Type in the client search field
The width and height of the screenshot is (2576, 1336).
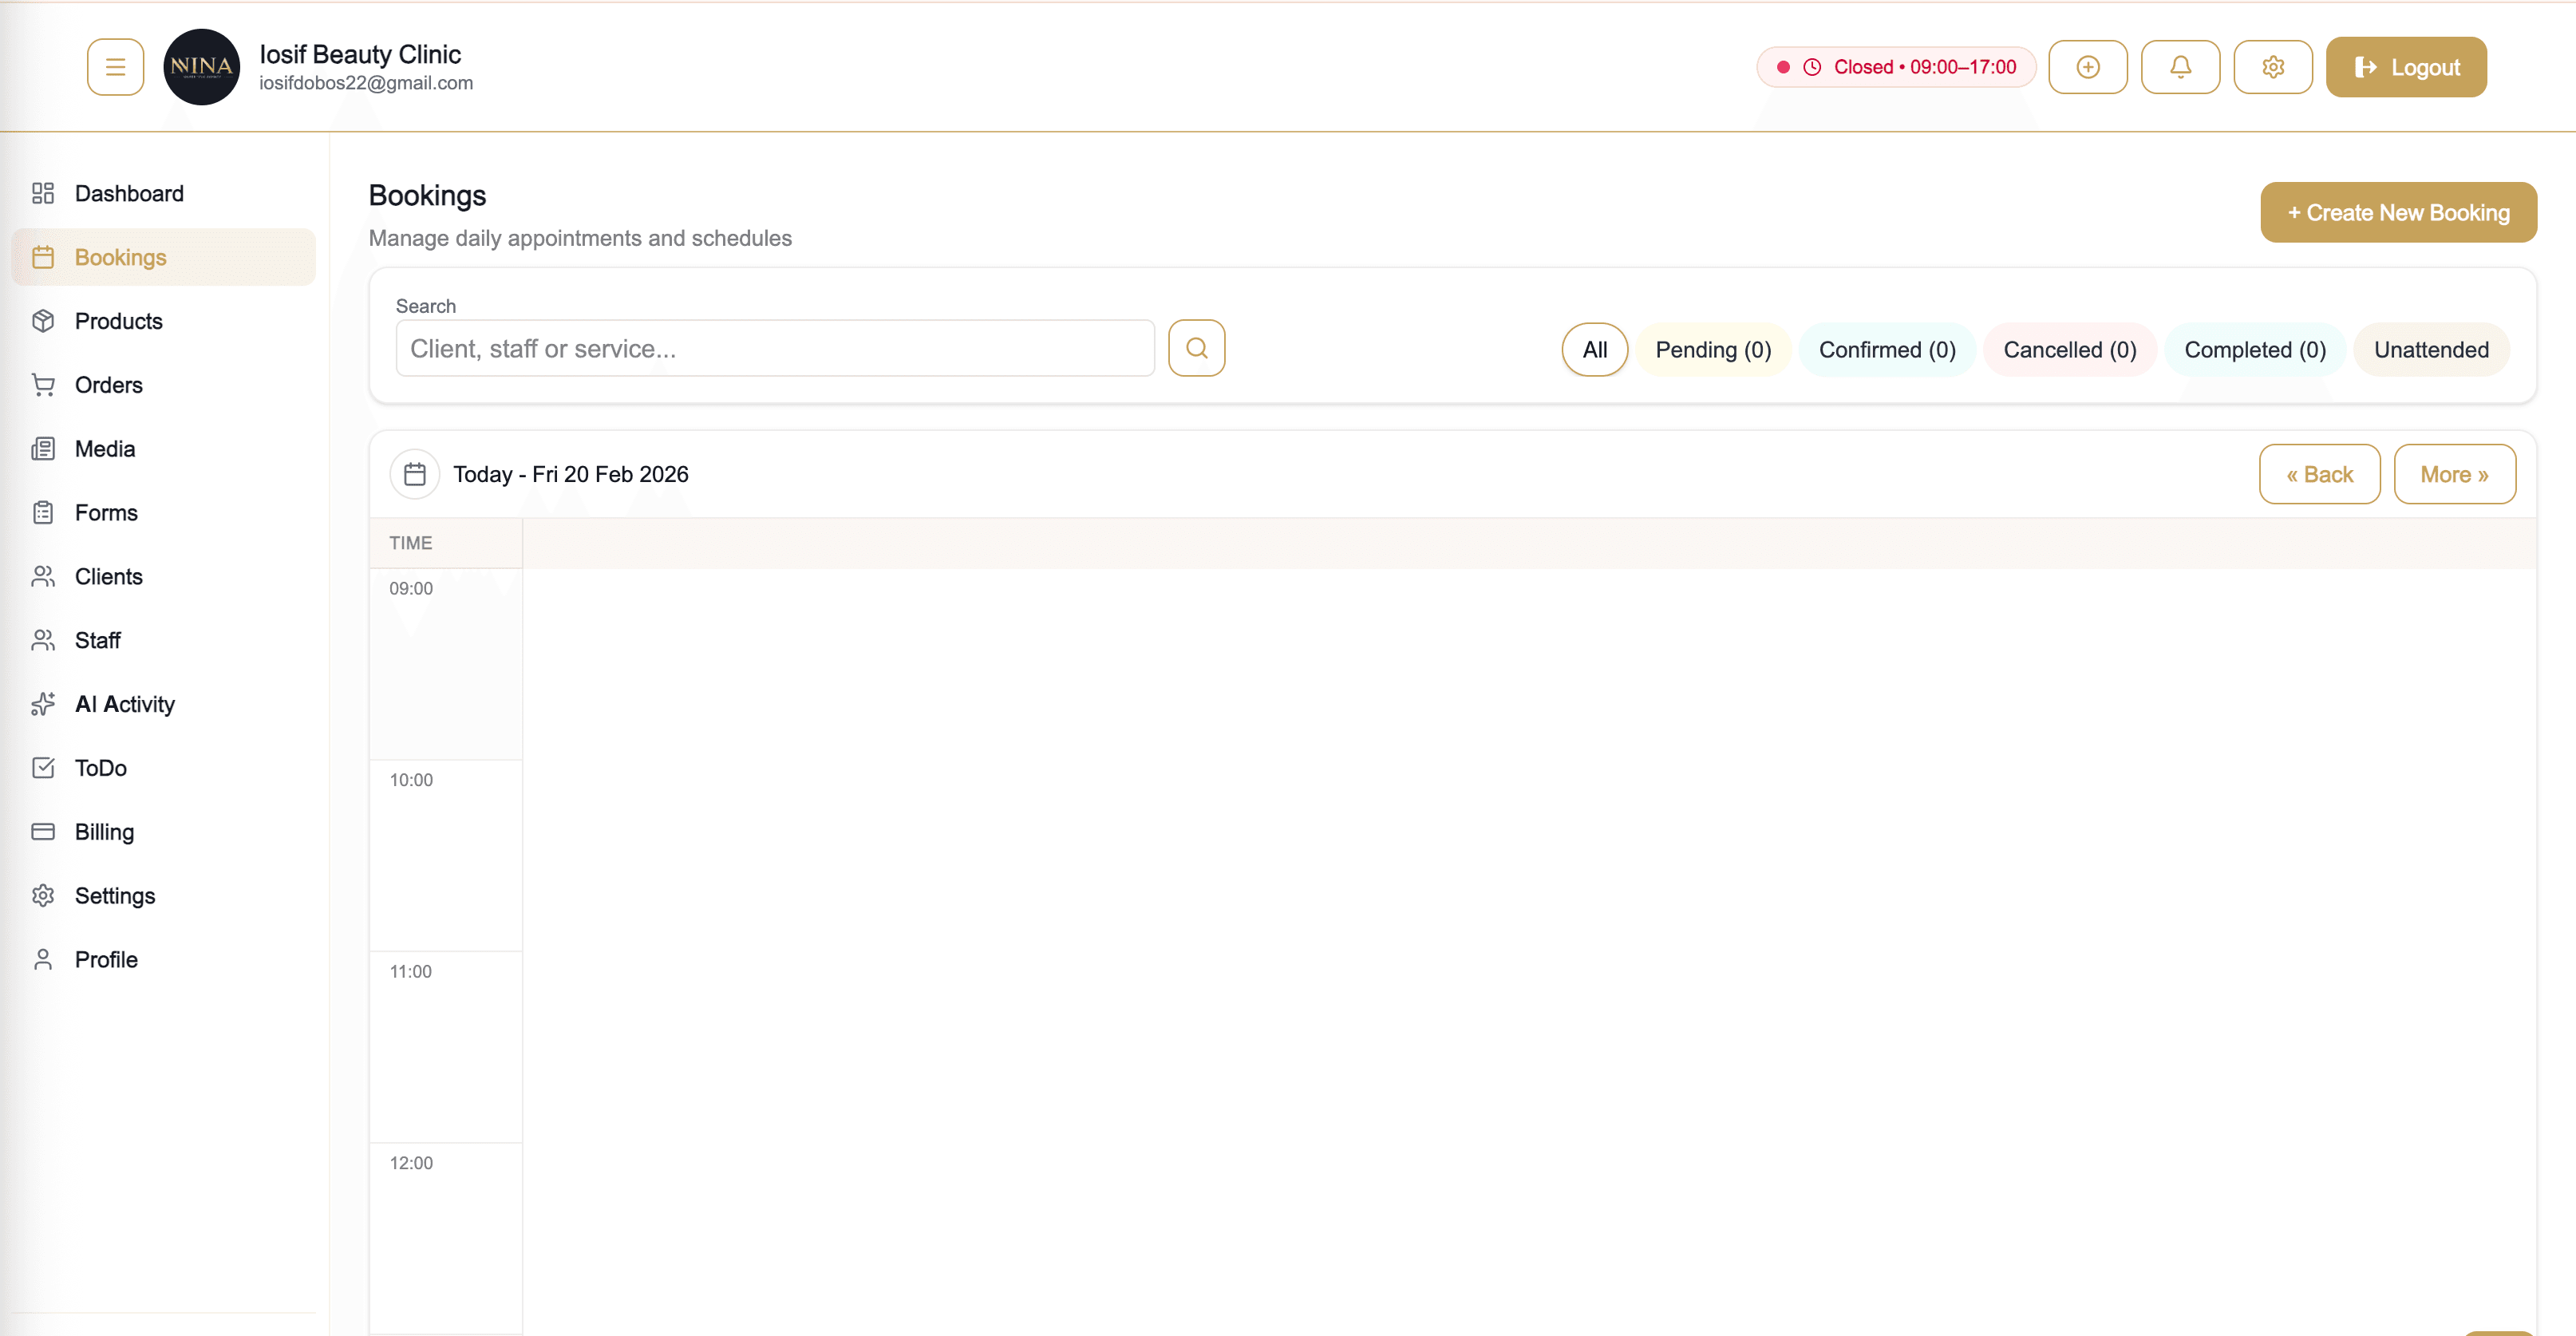point(775,348)
